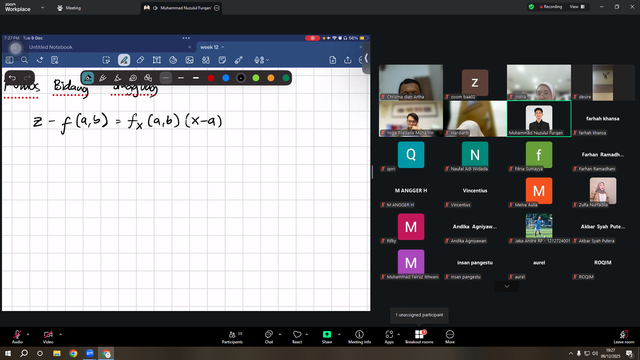
Task: Select the Muhammad Nuzulul Furqan tab
Action: click(181, 8)
